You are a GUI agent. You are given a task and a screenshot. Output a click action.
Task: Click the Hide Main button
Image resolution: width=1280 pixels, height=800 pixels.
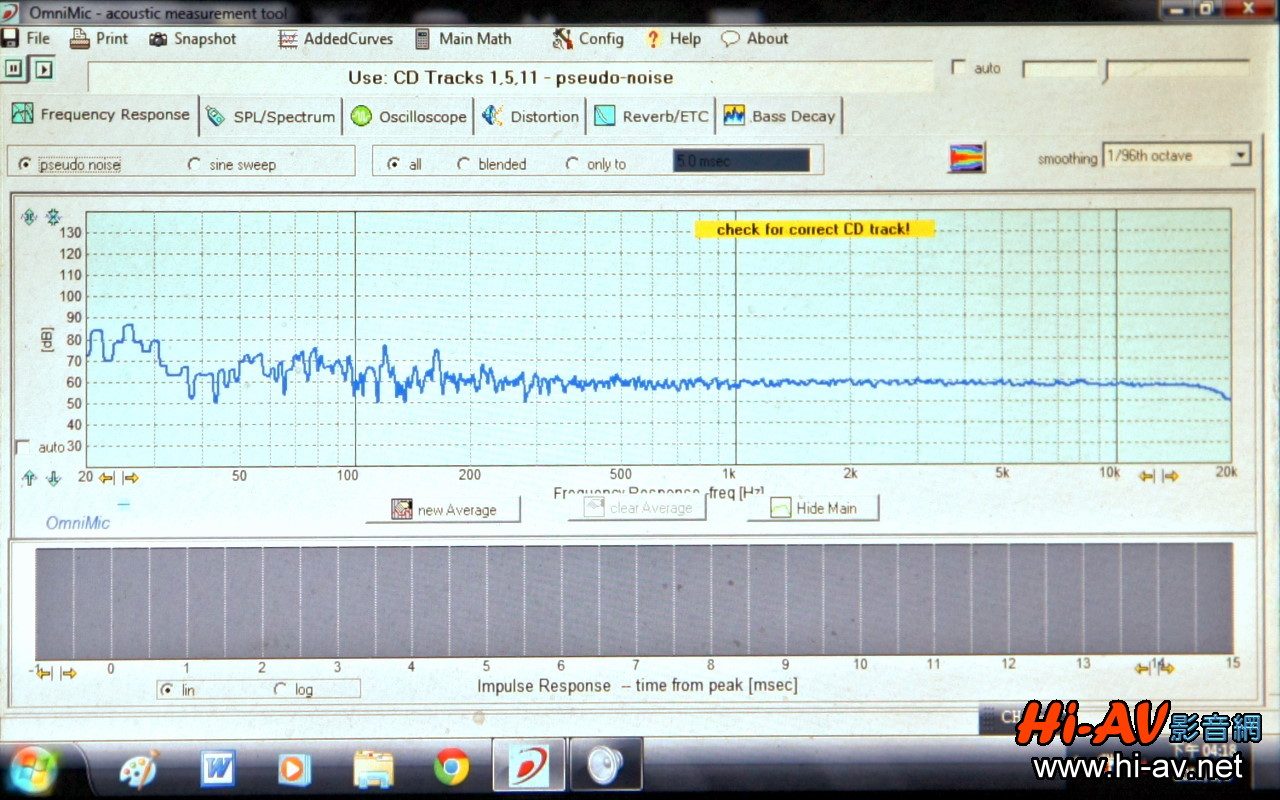825,508
